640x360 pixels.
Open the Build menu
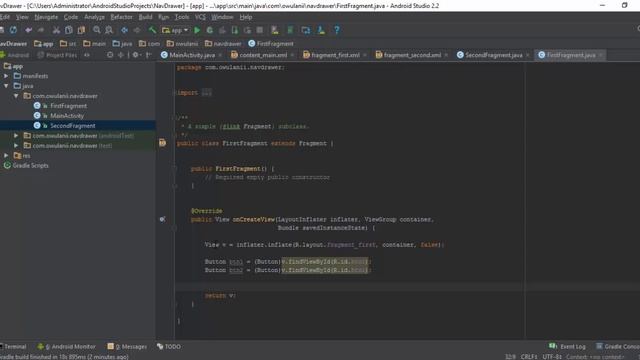[x=145, y=17]
